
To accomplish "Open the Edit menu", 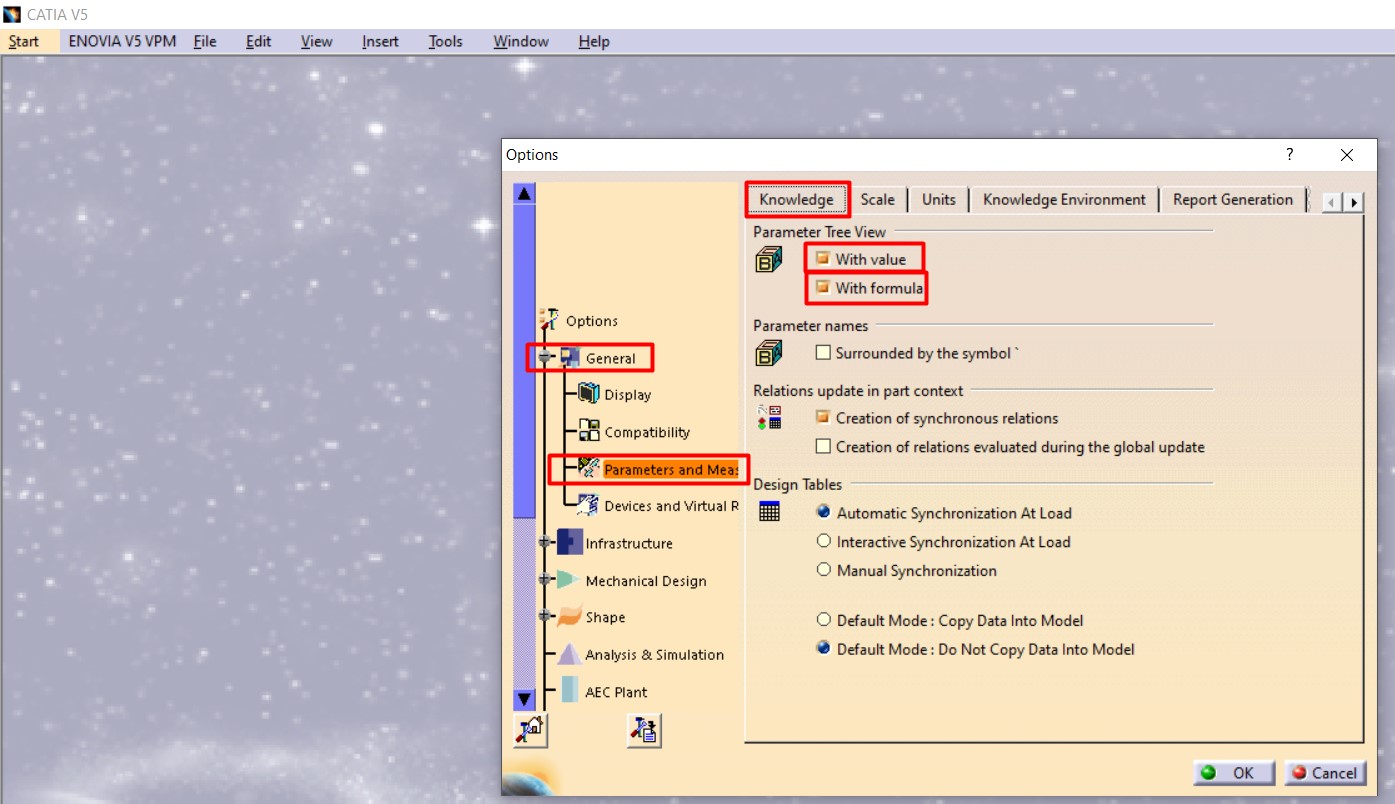I will [258, 41].
